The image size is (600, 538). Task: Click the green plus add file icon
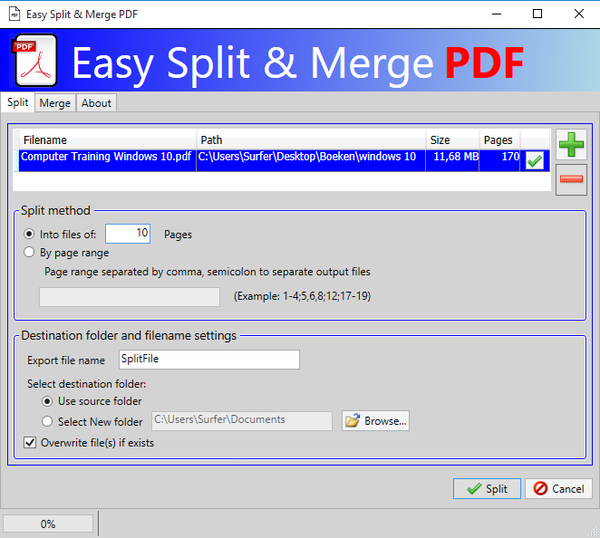pos(572,144)
